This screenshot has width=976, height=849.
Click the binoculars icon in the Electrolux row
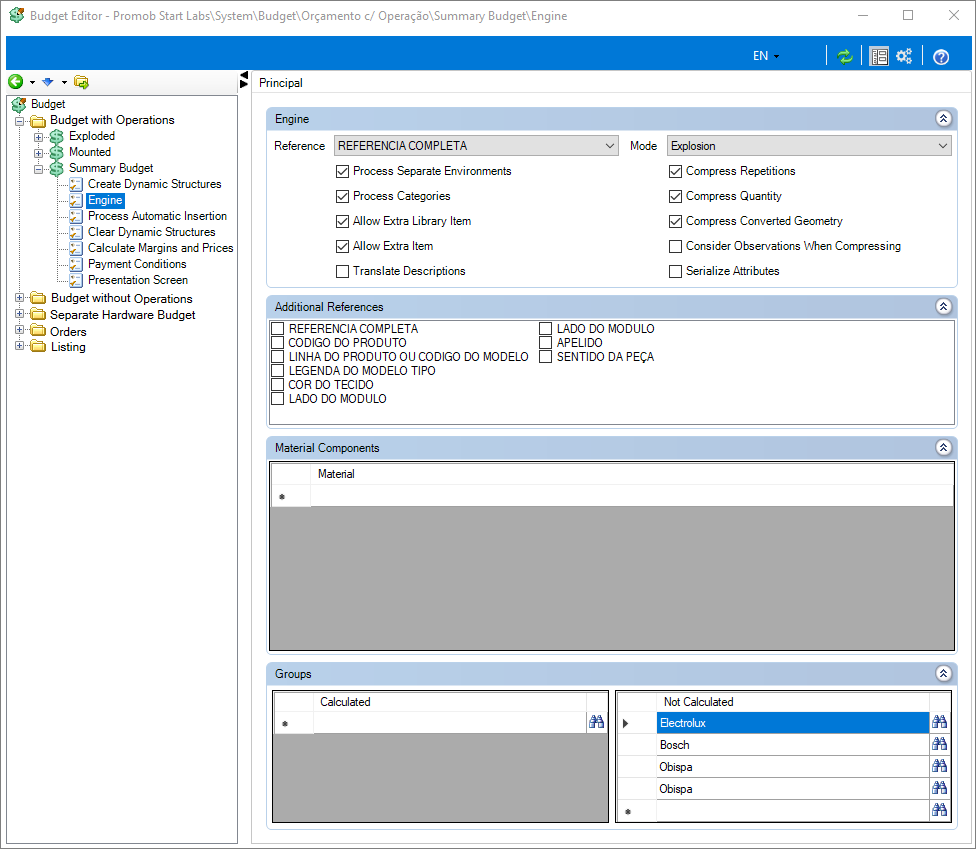939,722
